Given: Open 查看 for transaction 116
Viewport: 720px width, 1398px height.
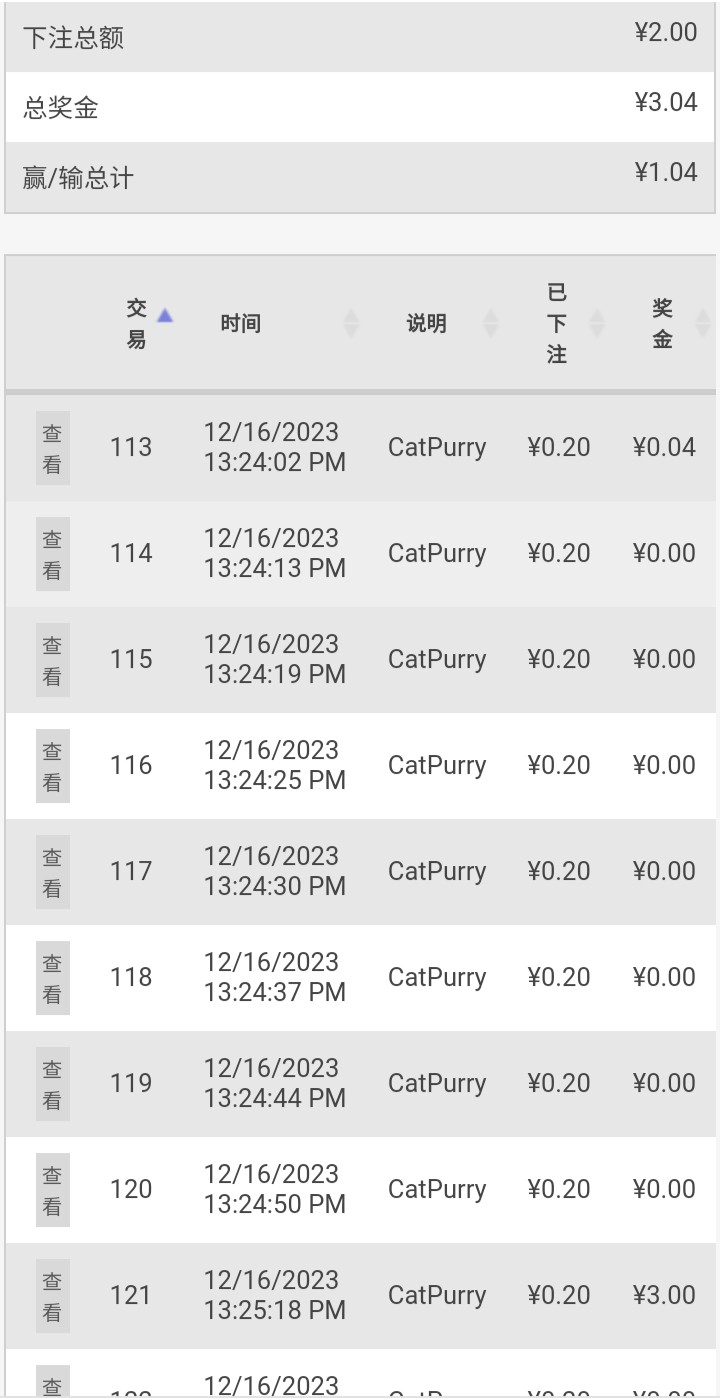Looking at the screenshot, I should coord(53,766).
